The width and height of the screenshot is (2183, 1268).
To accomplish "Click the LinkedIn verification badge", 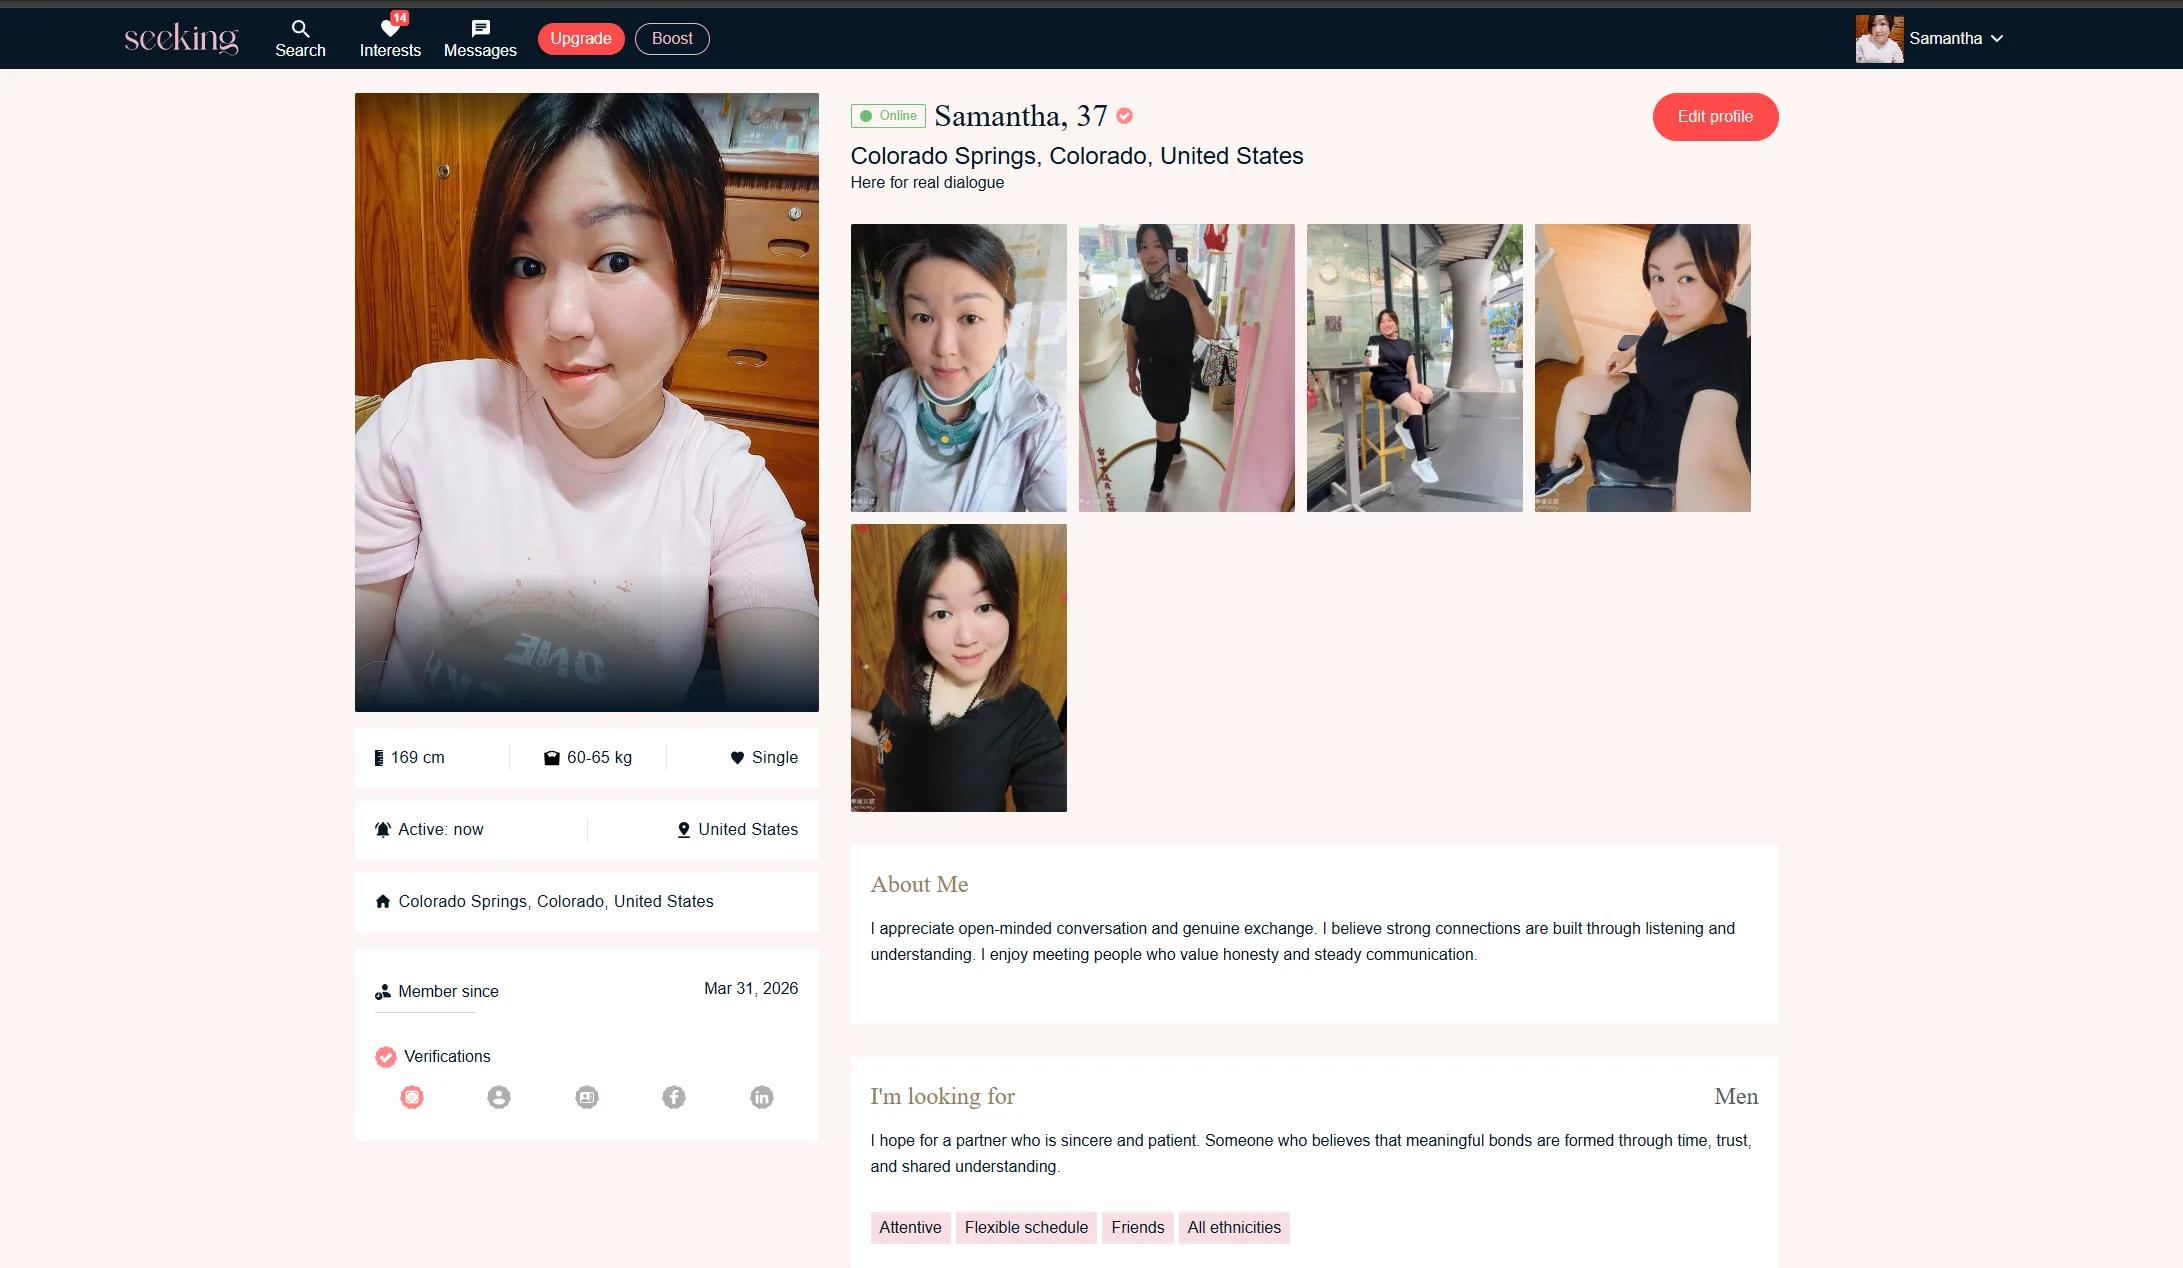I will pyautogui.click(x=762, y=1097).
